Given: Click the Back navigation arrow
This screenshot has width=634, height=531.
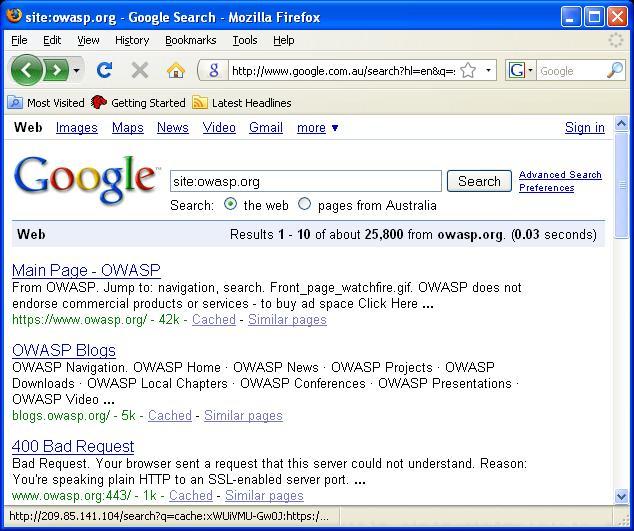Looking at the screenshot, I should point(26,70).
